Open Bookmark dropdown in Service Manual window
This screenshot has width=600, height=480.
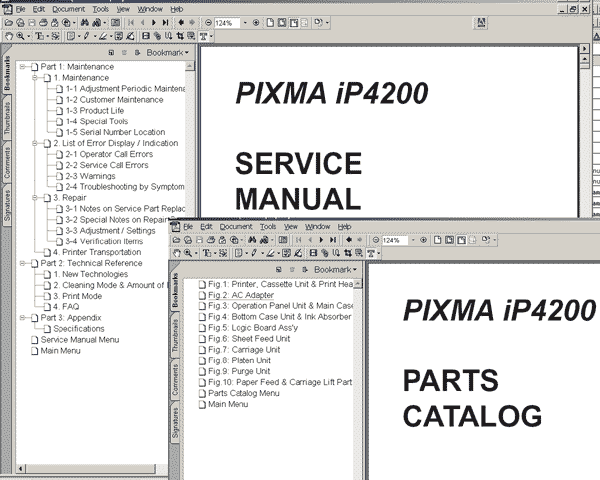pyautogui.click(x=168, y=52)
